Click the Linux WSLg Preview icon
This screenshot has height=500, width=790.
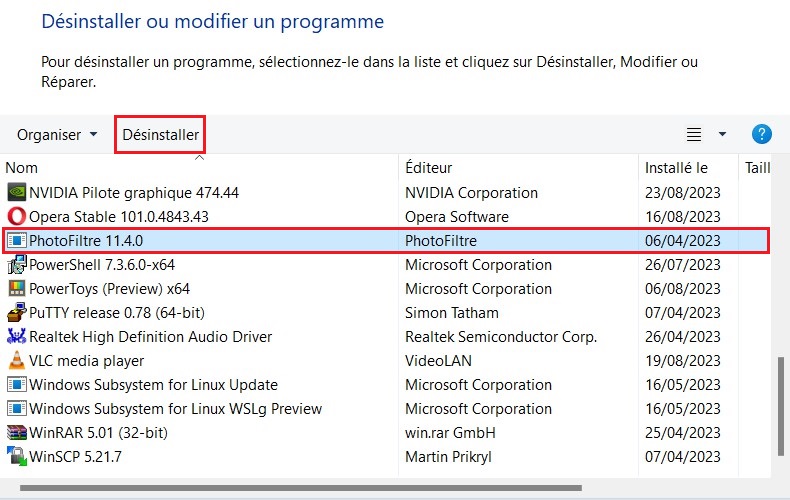tap(17, 409)
